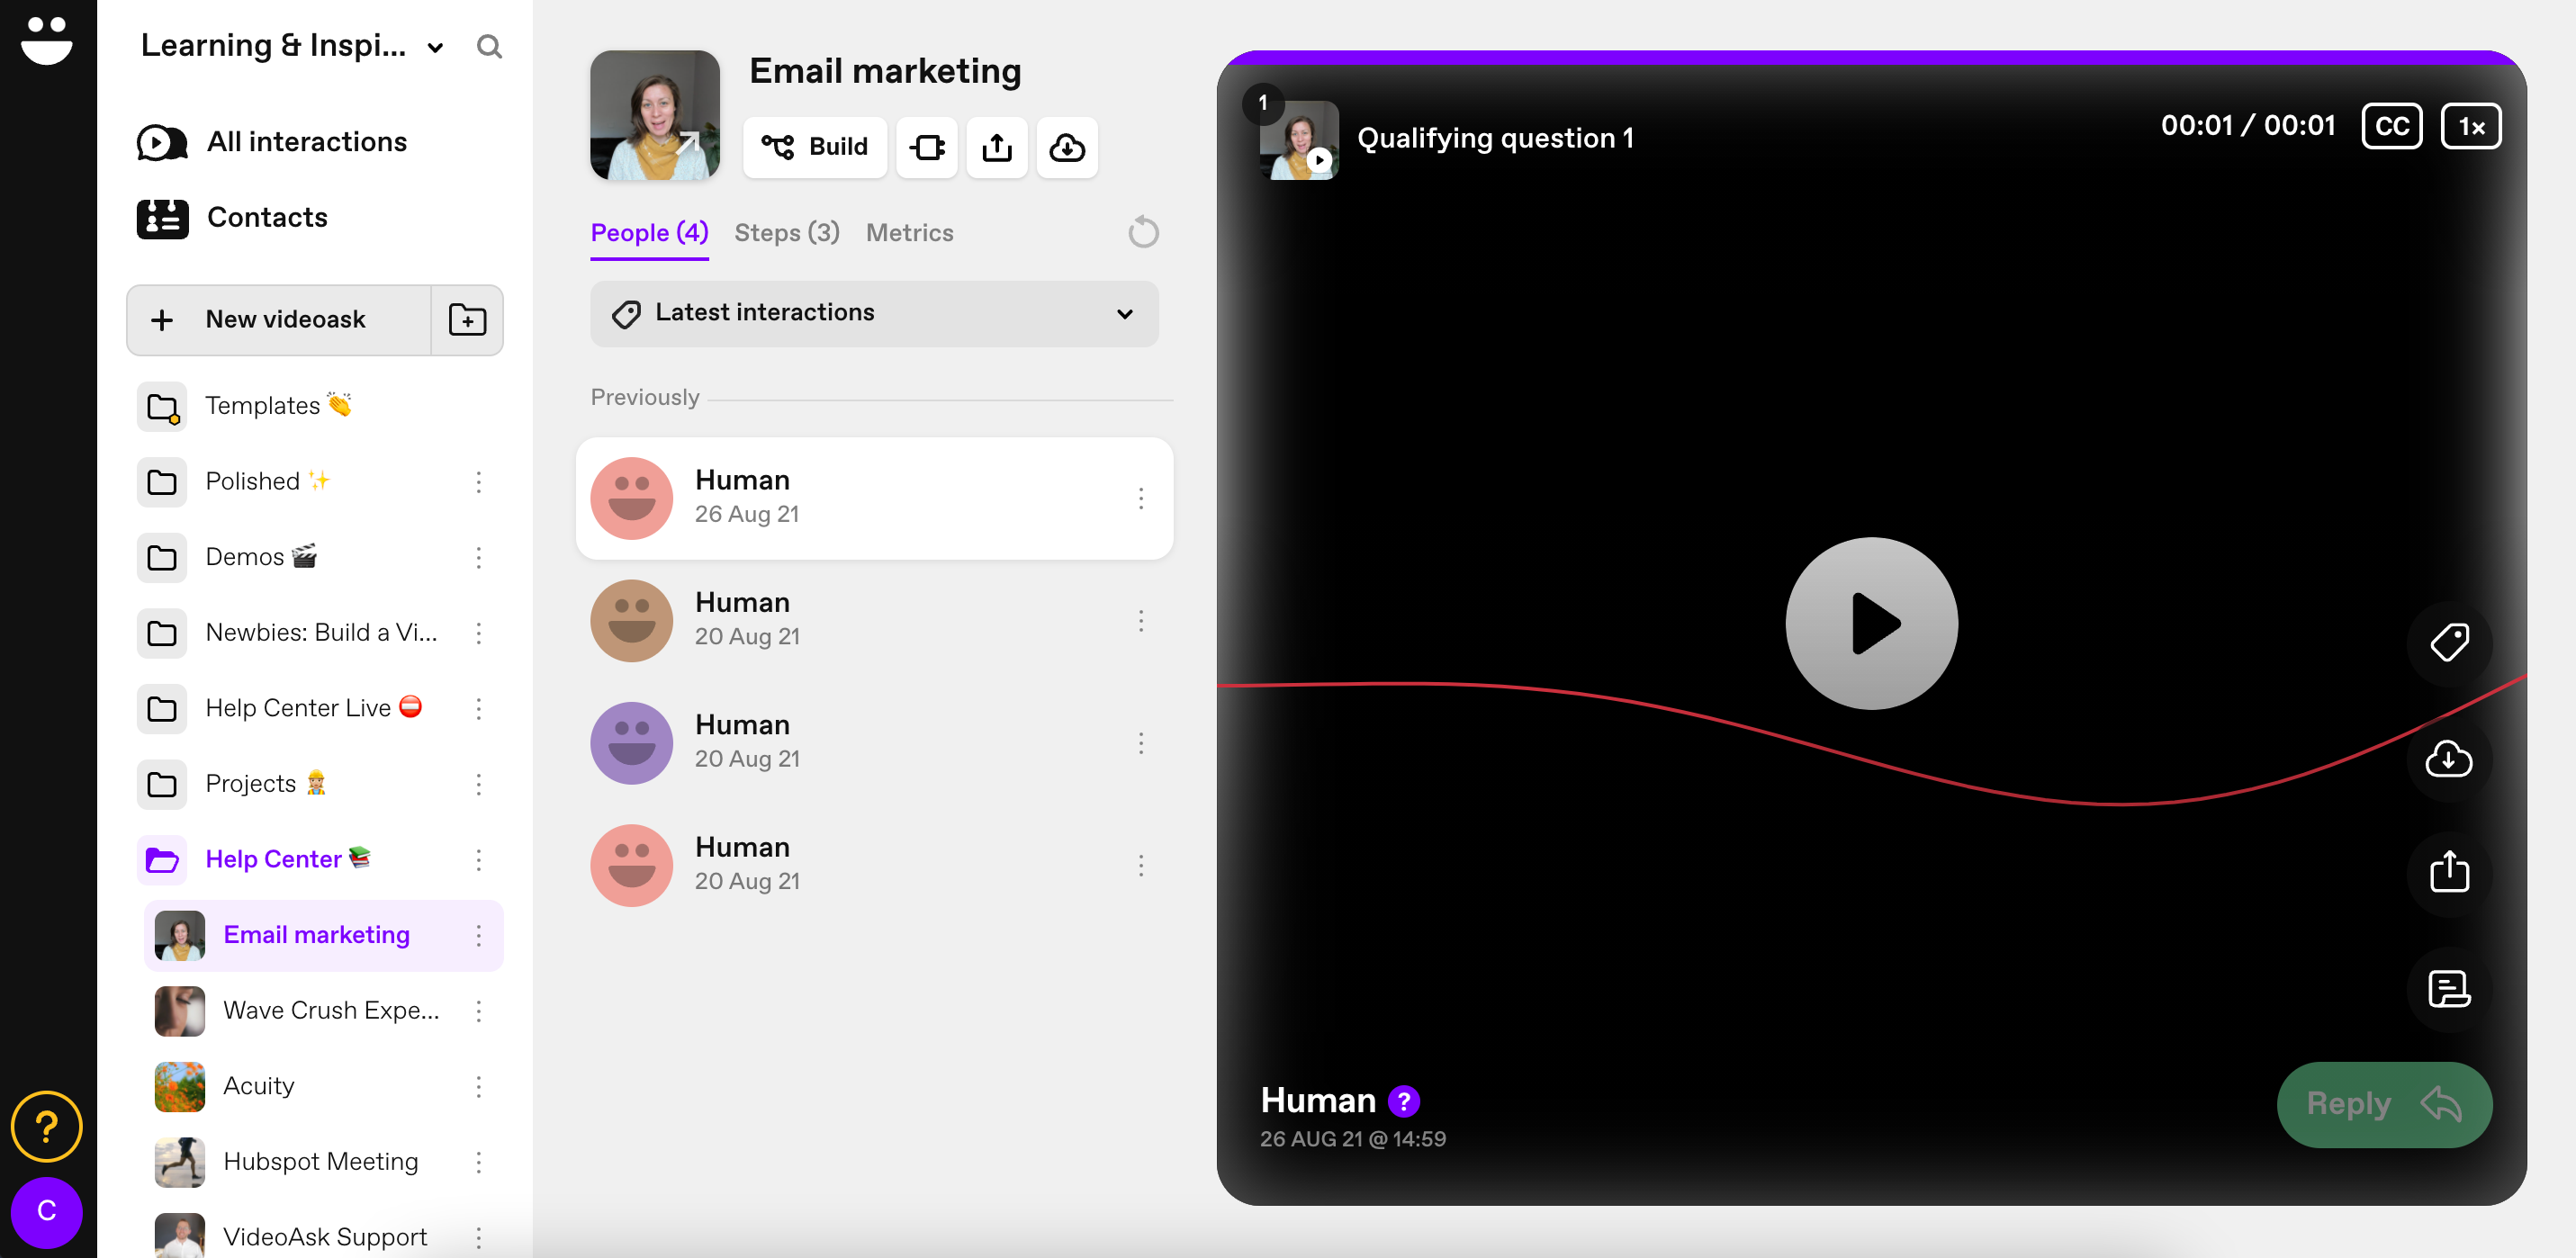Screen dimensions: 2576x1258
Task: Open the Templates folder
Action: pyautogui.click(x=245, y=406)
